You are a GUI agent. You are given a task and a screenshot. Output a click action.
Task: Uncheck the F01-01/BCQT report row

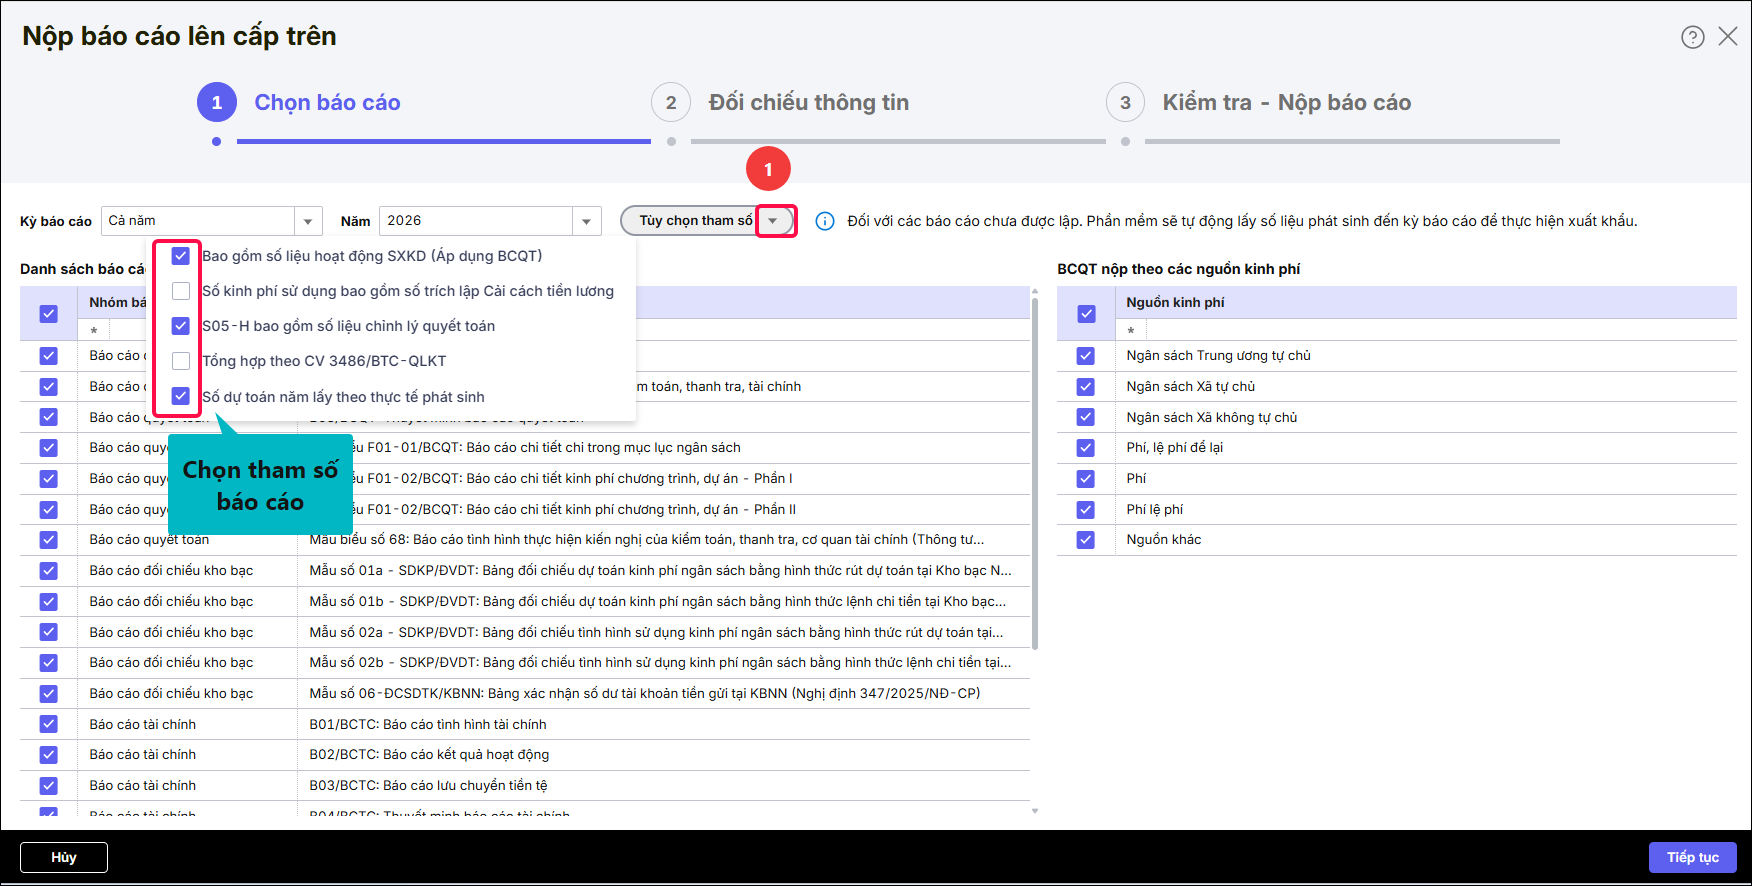click(49, 448)
